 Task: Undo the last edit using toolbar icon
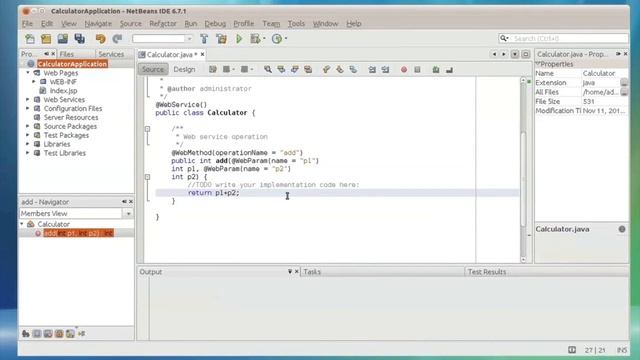(100, 39)
